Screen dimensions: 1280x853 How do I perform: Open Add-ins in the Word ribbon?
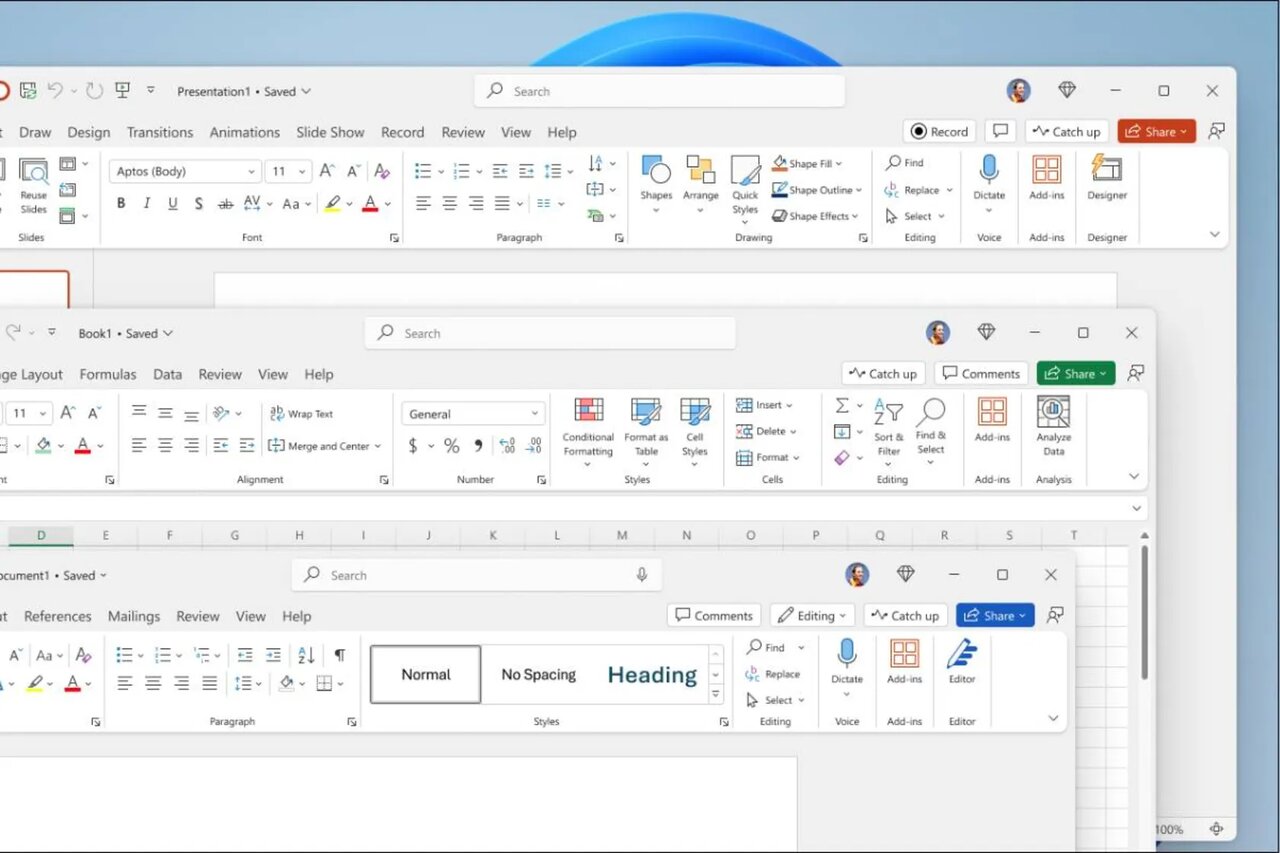(x=904, y=655)
